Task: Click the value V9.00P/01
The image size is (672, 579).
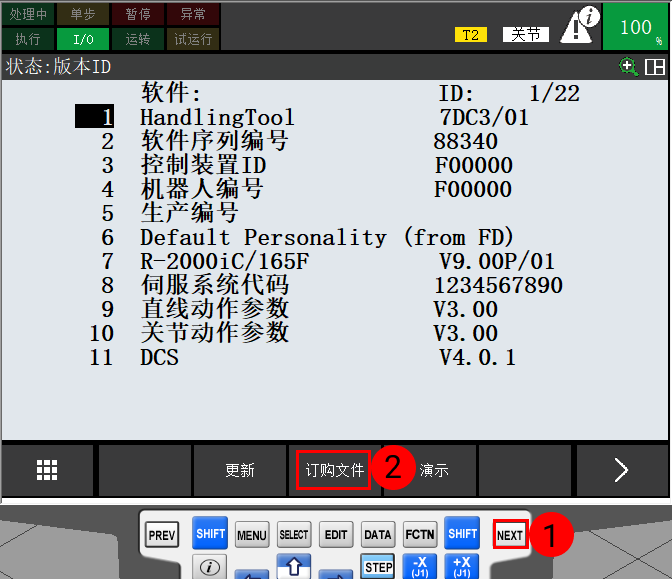Action: click(497, 261)
